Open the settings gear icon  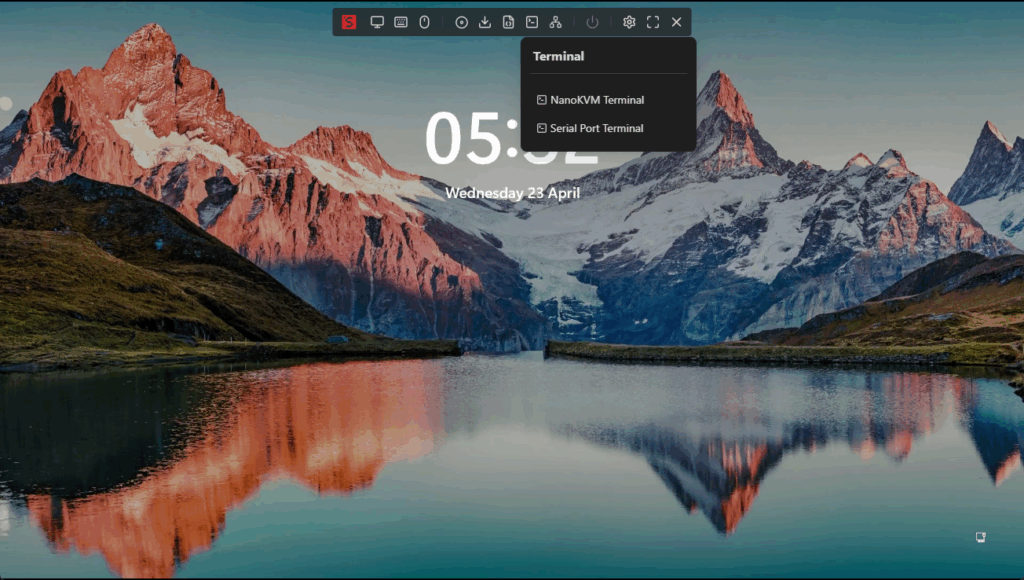[x=629, y=22]
